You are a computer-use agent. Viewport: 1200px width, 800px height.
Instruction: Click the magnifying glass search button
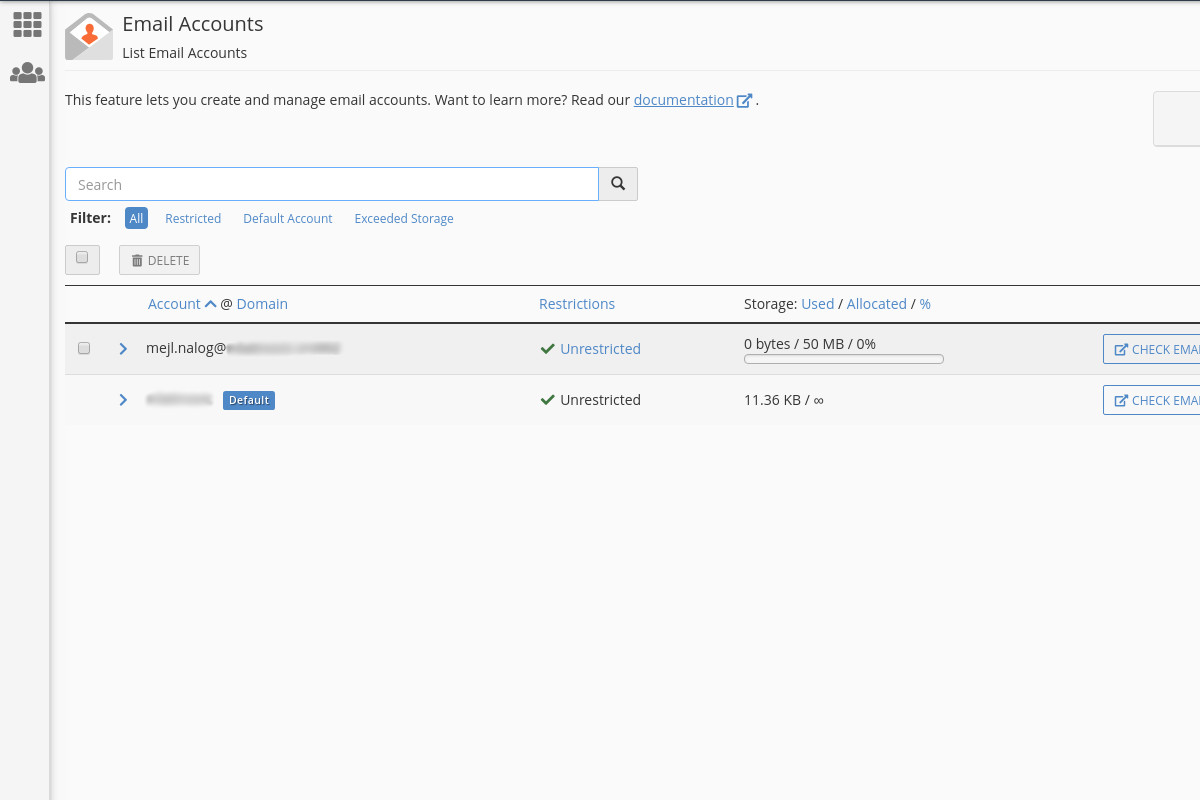pos(618,184)
